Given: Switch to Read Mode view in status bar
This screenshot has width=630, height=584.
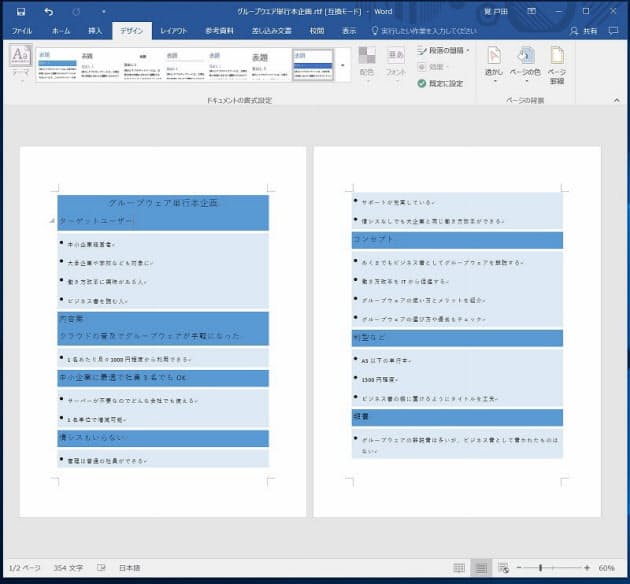Looking at the screenshot, I should tap(459, 568).
